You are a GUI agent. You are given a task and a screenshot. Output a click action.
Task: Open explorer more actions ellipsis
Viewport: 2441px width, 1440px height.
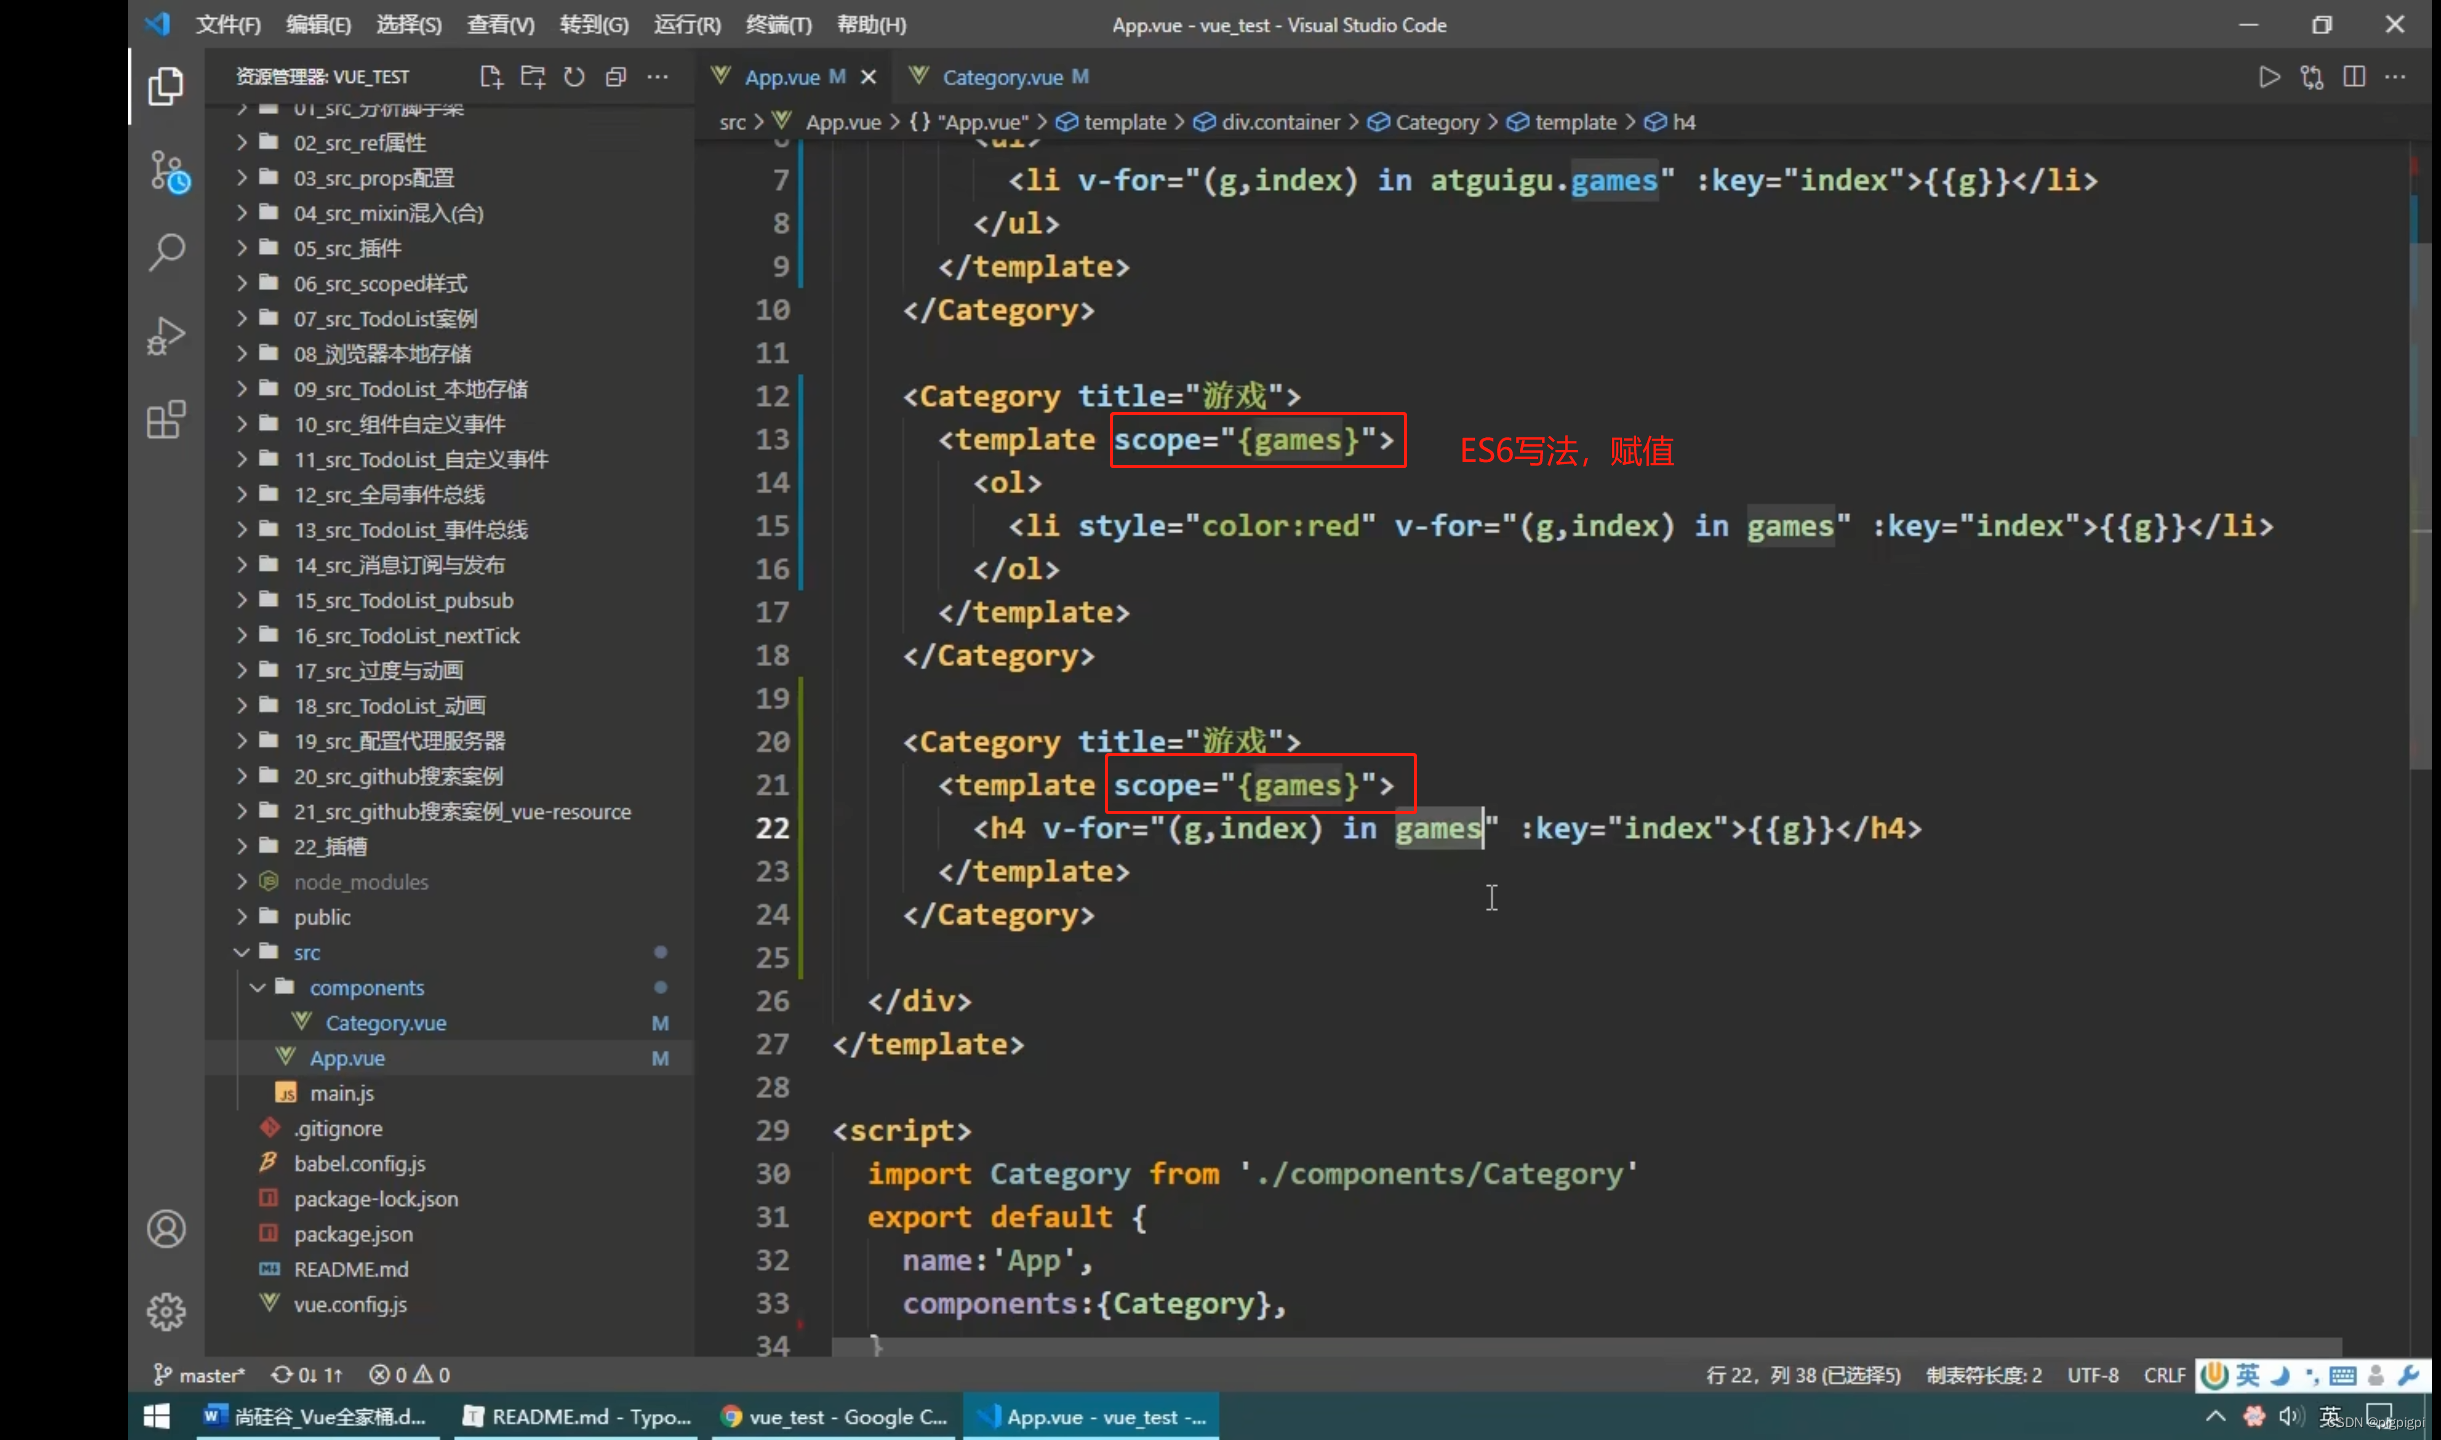tap(657, 77)
